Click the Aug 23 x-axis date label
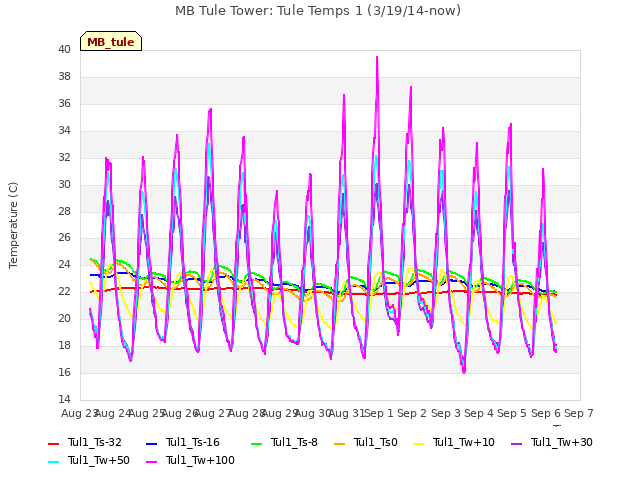 tap(80, 413)
